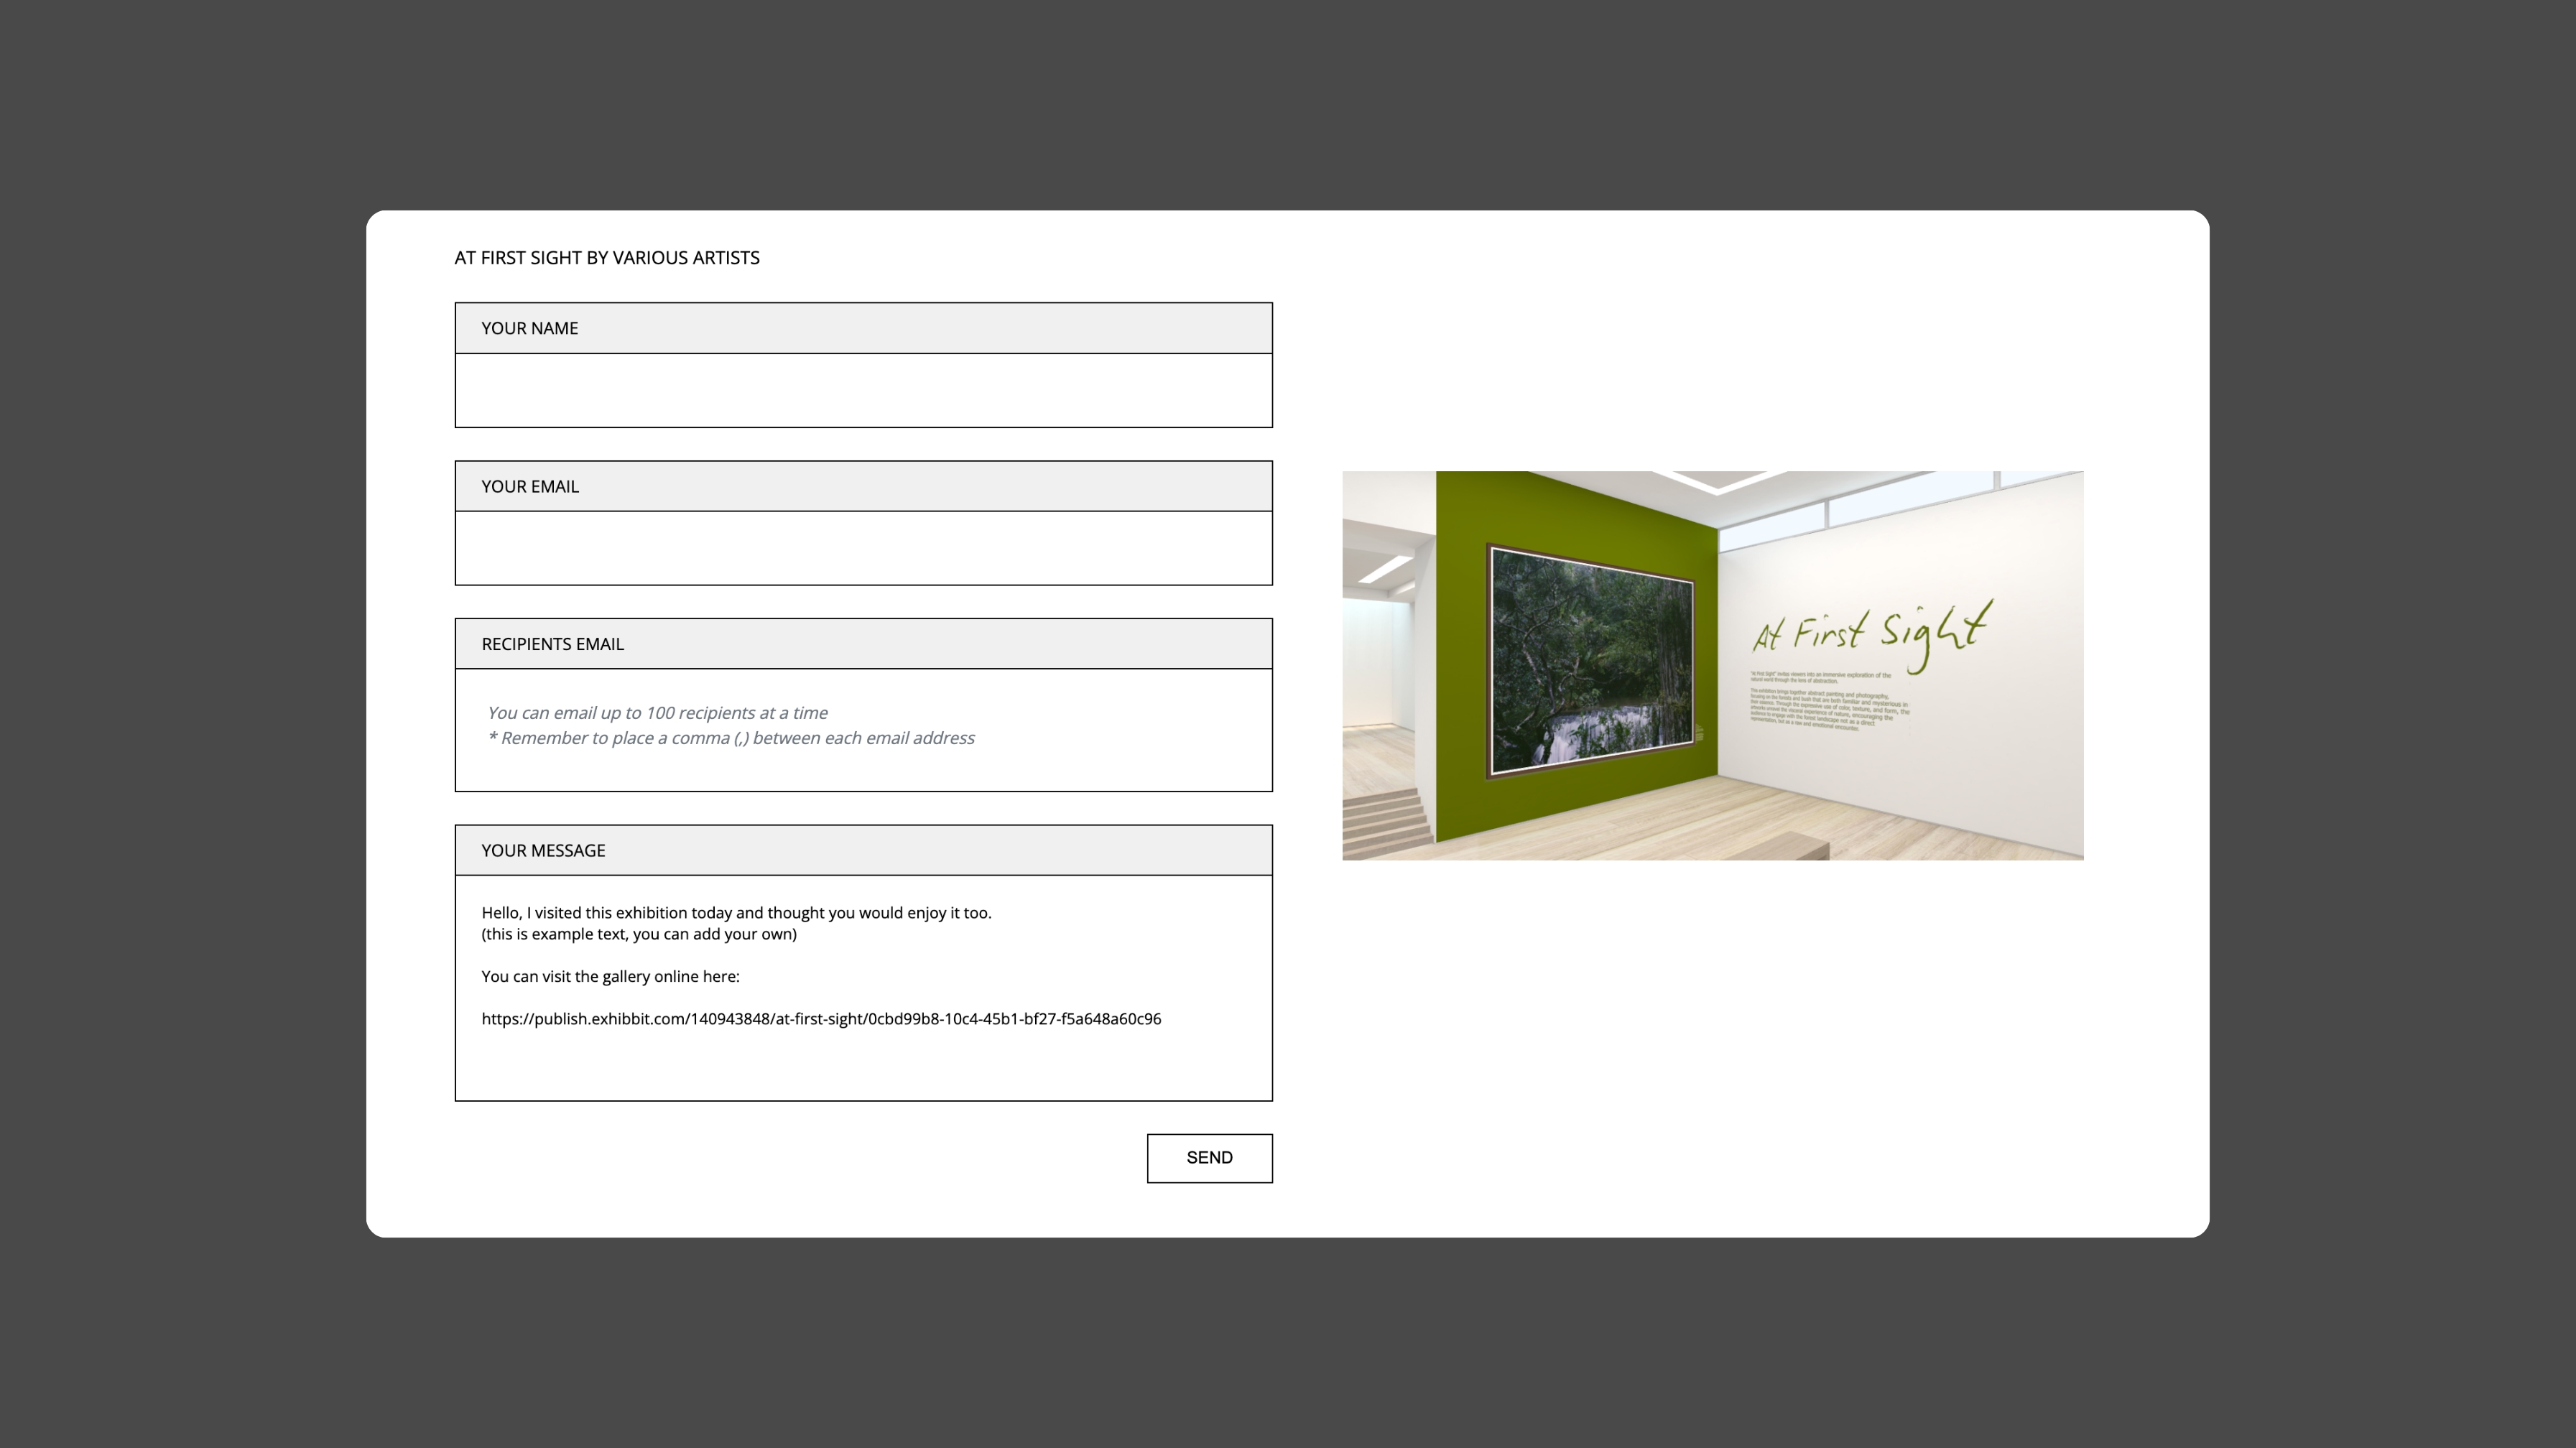Click the SEND button

point(1209,1158)
